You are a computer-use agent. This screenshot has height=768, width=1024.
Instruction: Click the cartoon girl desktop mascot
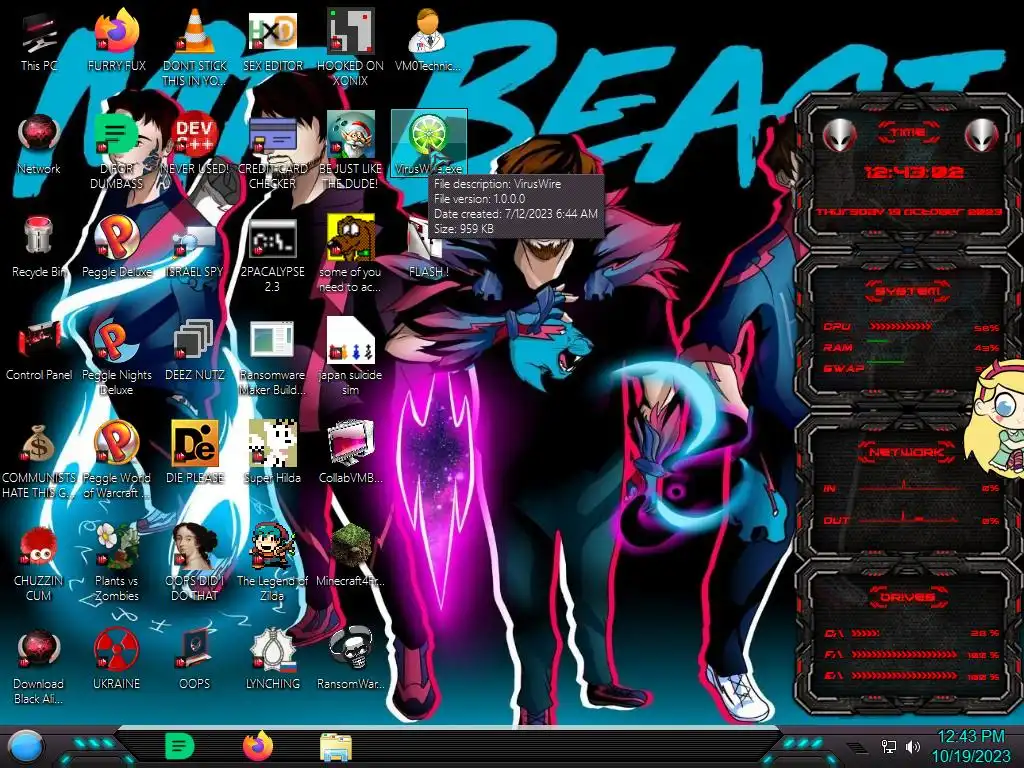(997, 416)
